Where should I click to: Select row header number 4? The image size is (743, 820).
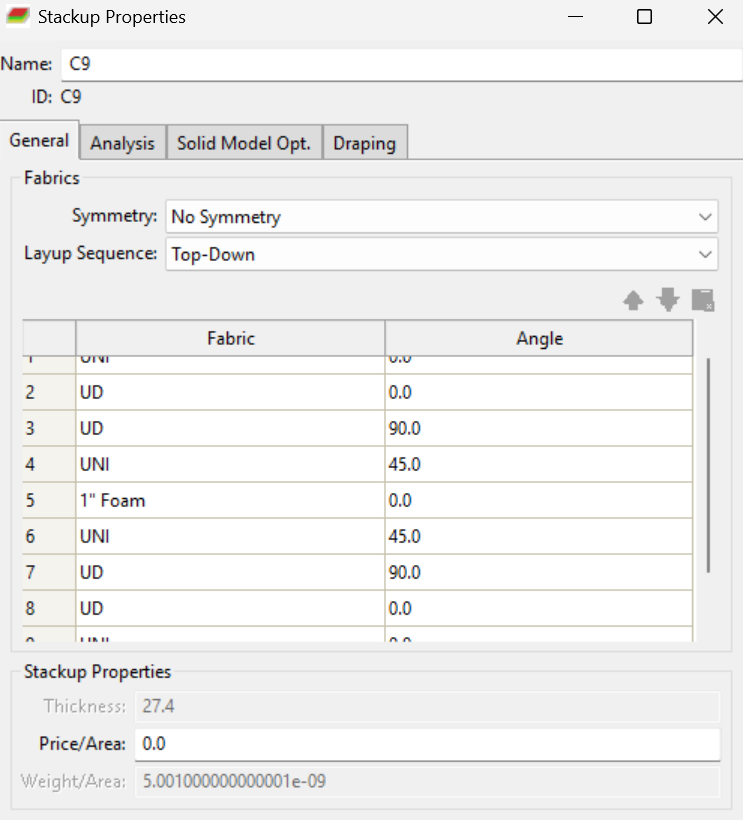[x=49, y=464]
